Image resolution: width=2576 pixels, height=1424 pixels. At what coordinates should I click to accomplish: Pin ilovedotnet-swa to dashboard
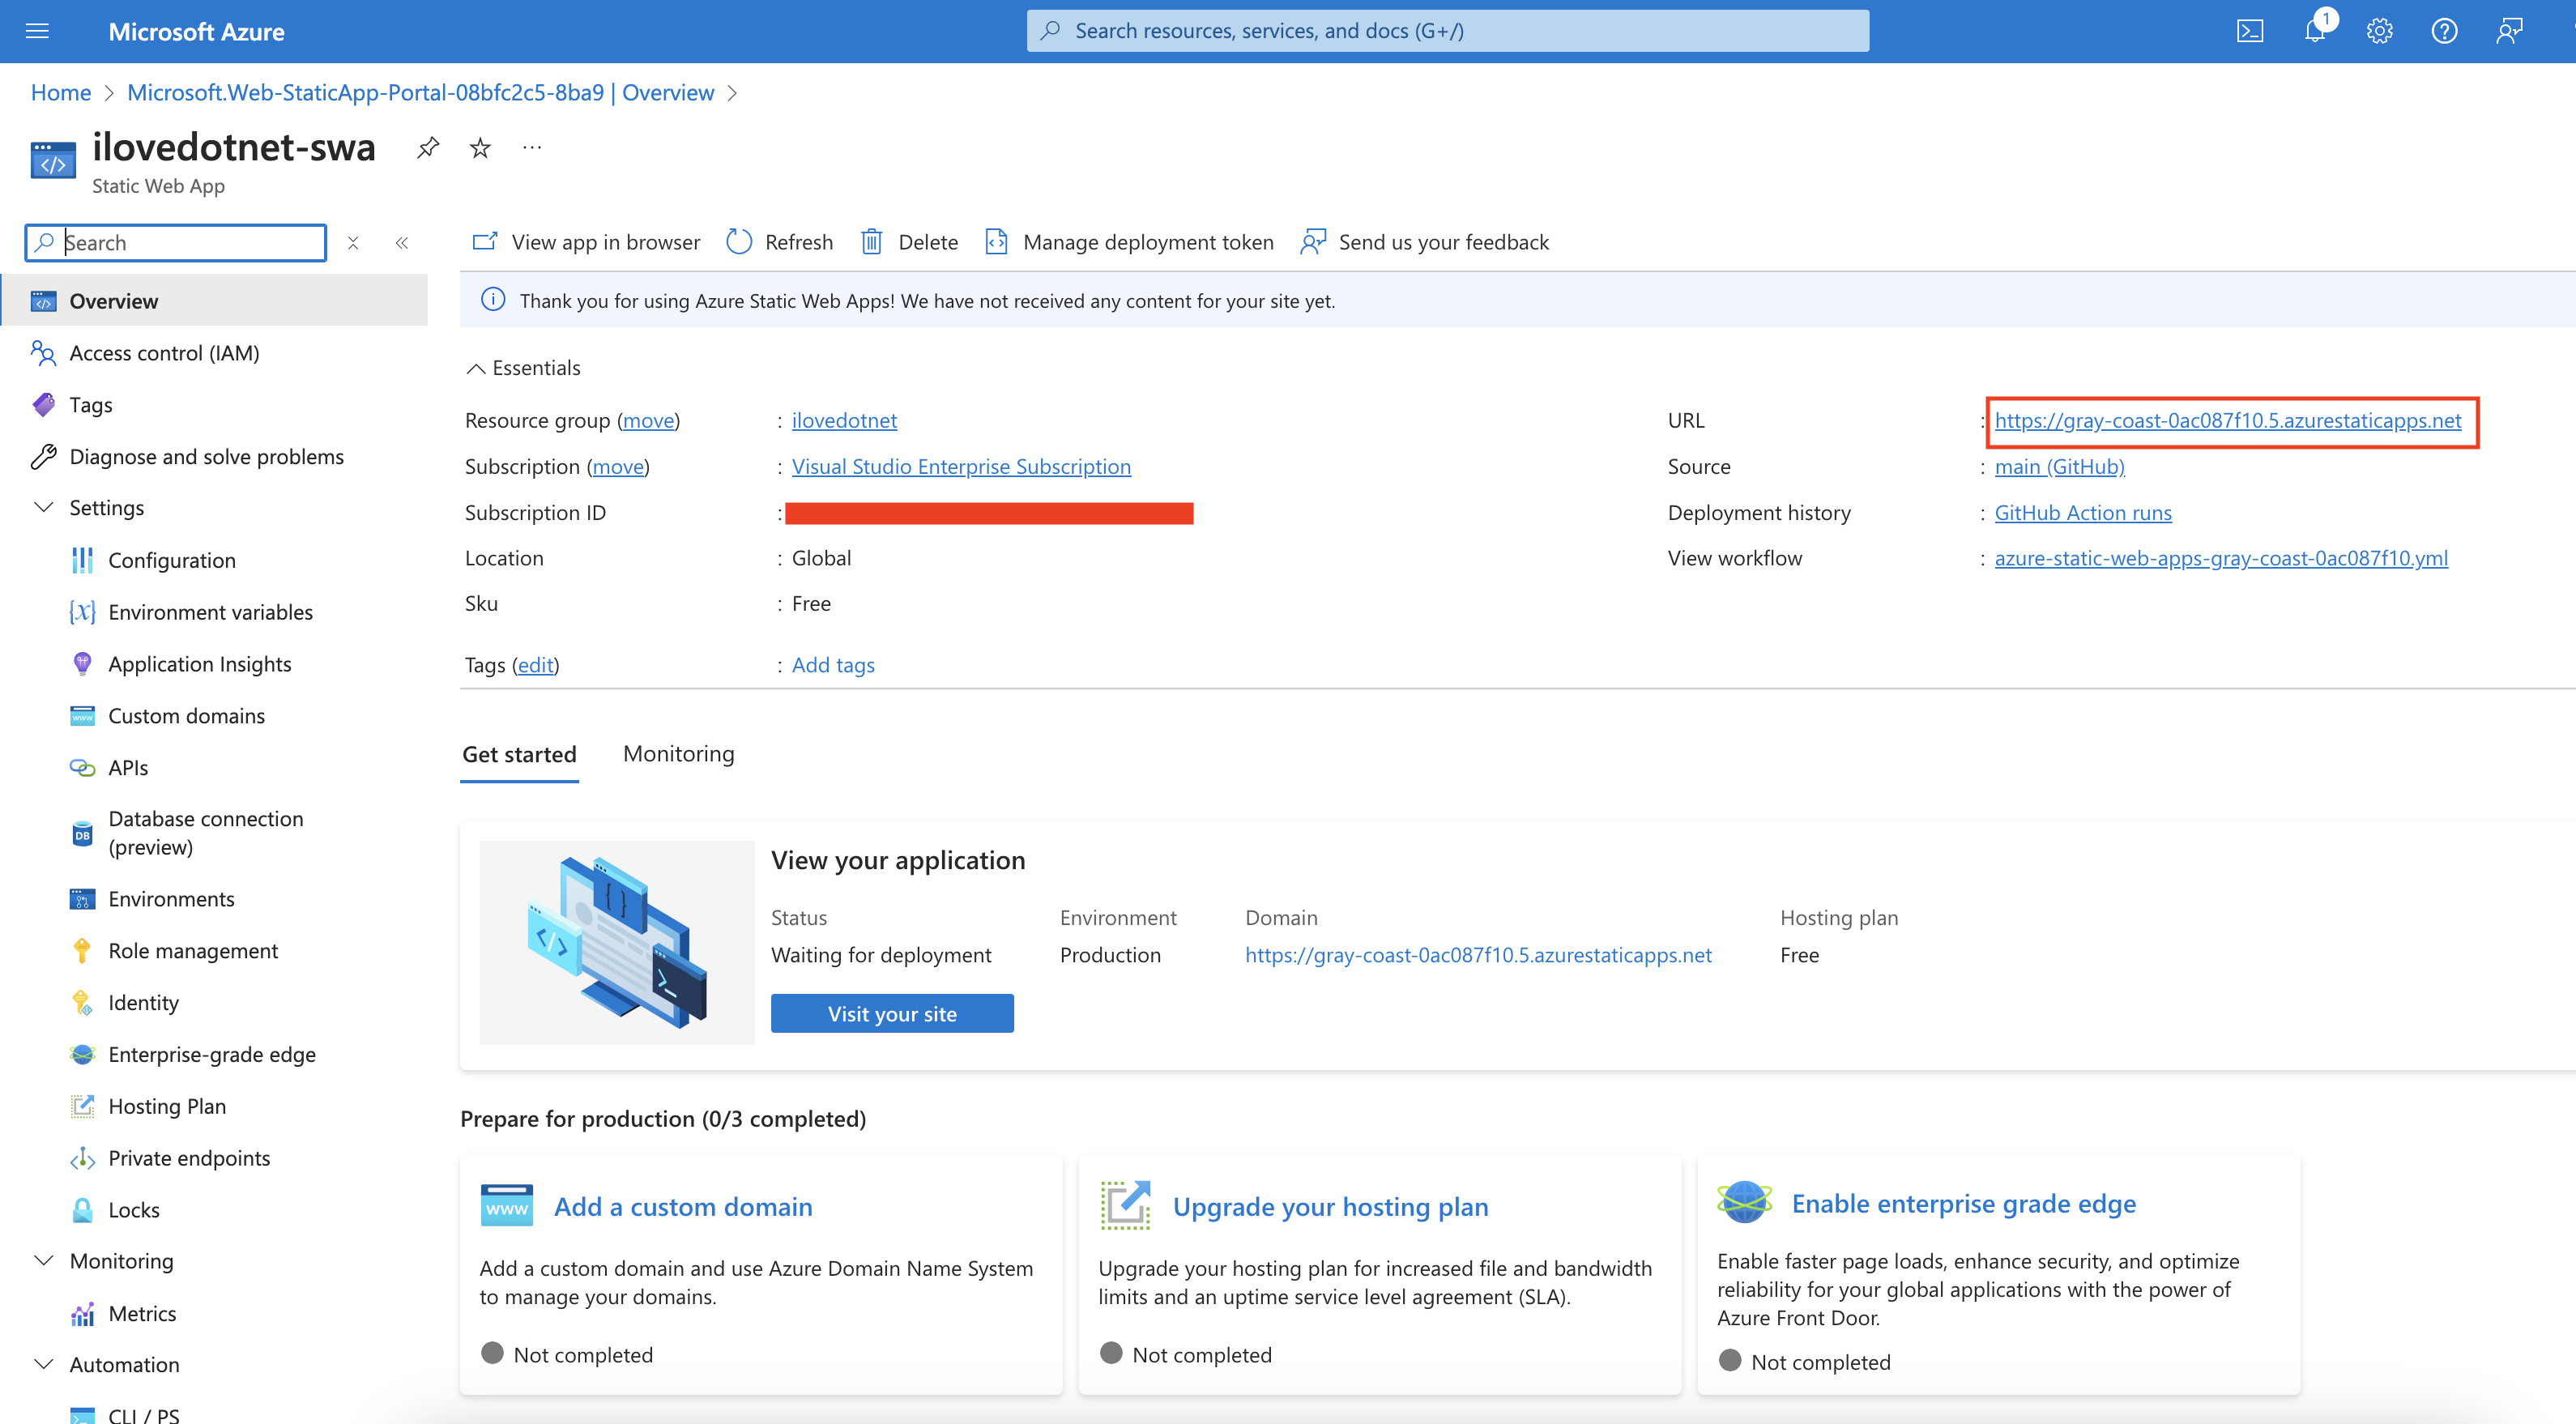pyautogui.click(x=428, y=148)
